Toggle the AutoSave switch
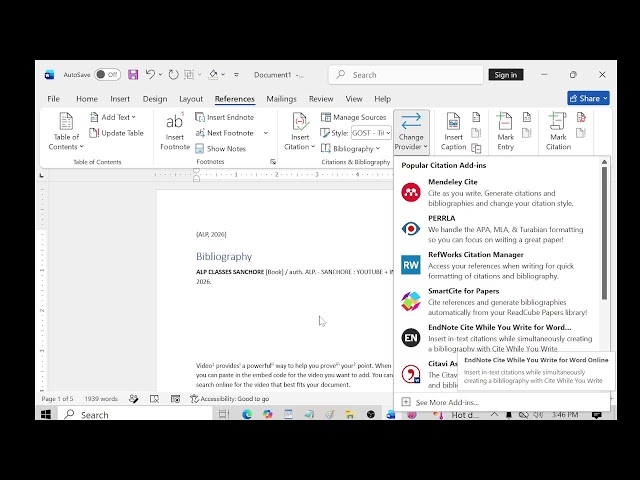 107,75
